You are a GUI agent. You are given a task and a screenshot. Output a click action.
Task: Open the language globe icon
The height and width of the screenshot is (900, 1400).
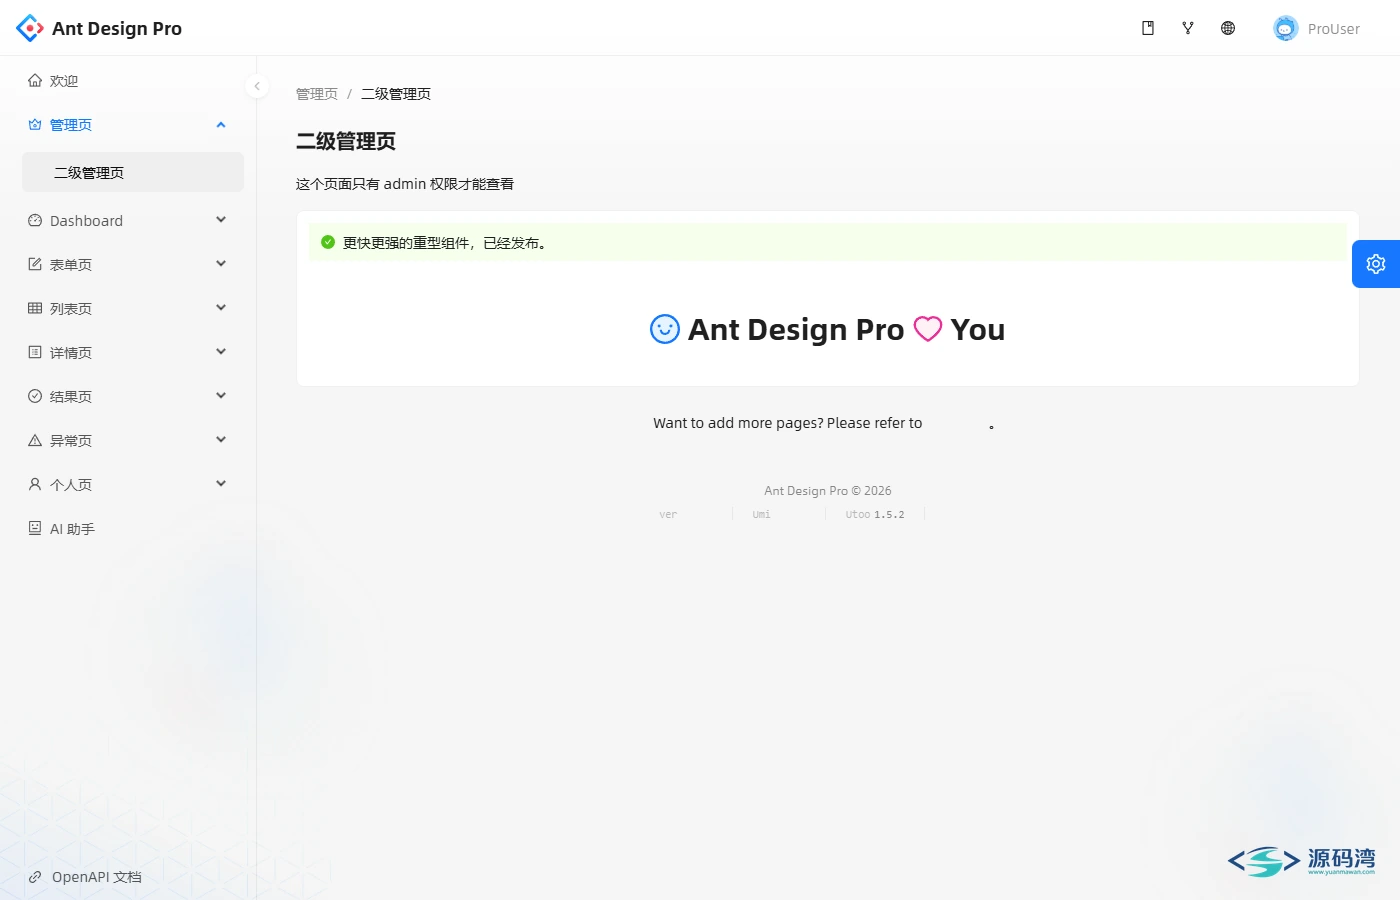1228,28
